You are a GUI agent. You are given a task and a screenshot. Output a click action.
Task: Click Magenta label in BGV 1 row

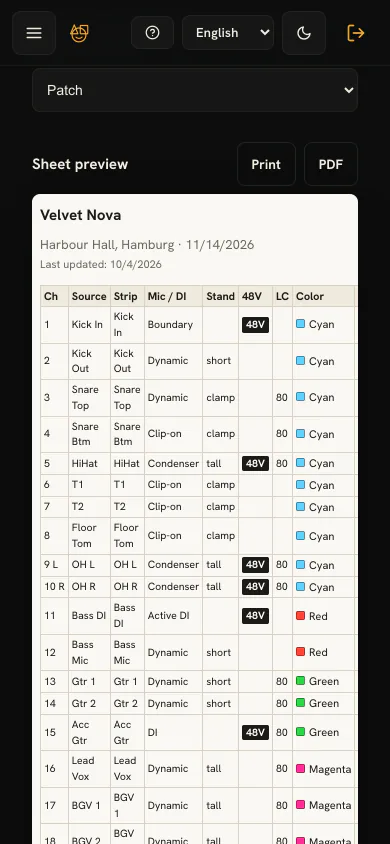330,805
